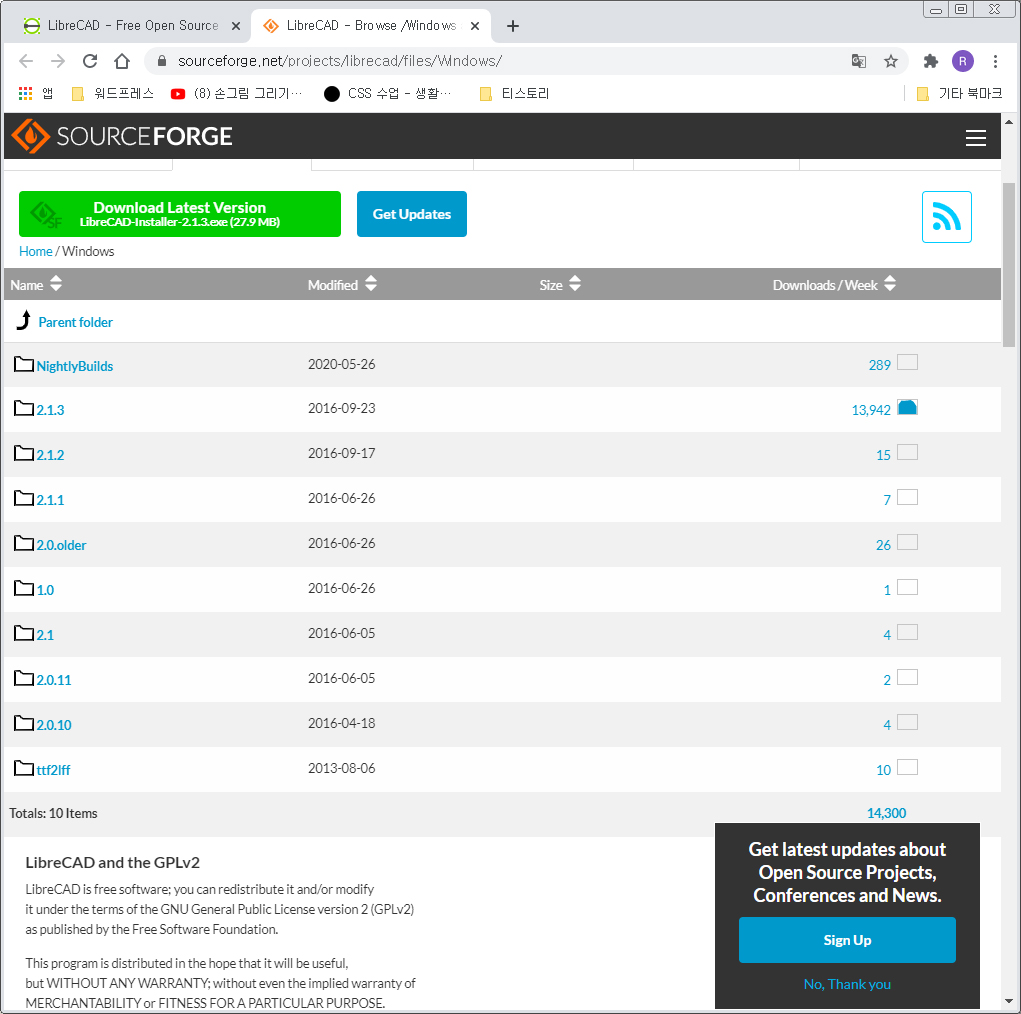This screenshot has width=1021, height=1014.
Task: Click the scrollbar up arrow
Action: coord(1009,122)
